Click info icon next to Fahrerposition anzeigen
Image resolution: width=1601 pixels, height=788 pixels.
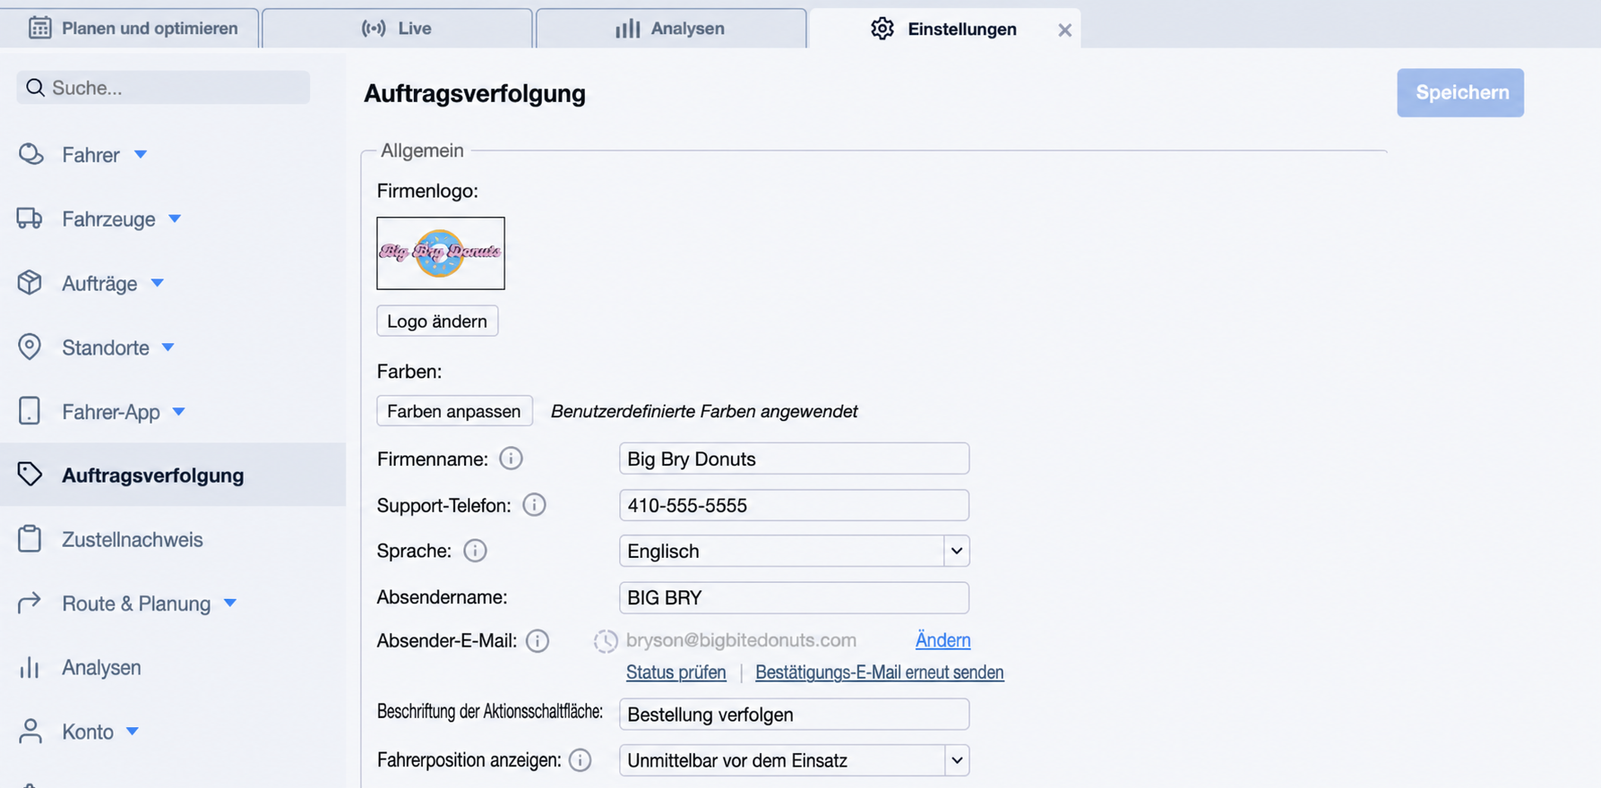pyautogui.click(x=580, y=760)
